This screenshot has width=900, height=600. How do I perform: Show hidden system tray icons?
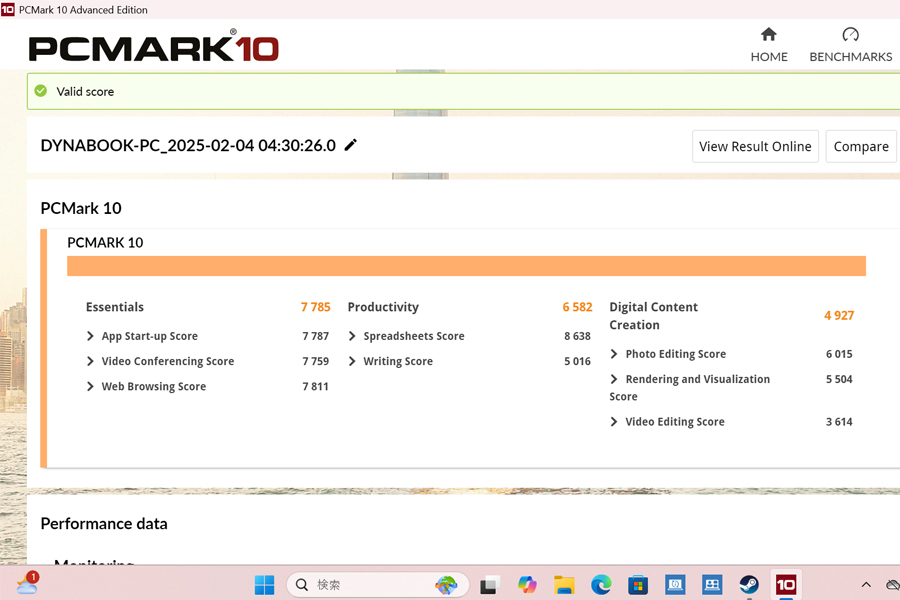(x=866, y=585)
